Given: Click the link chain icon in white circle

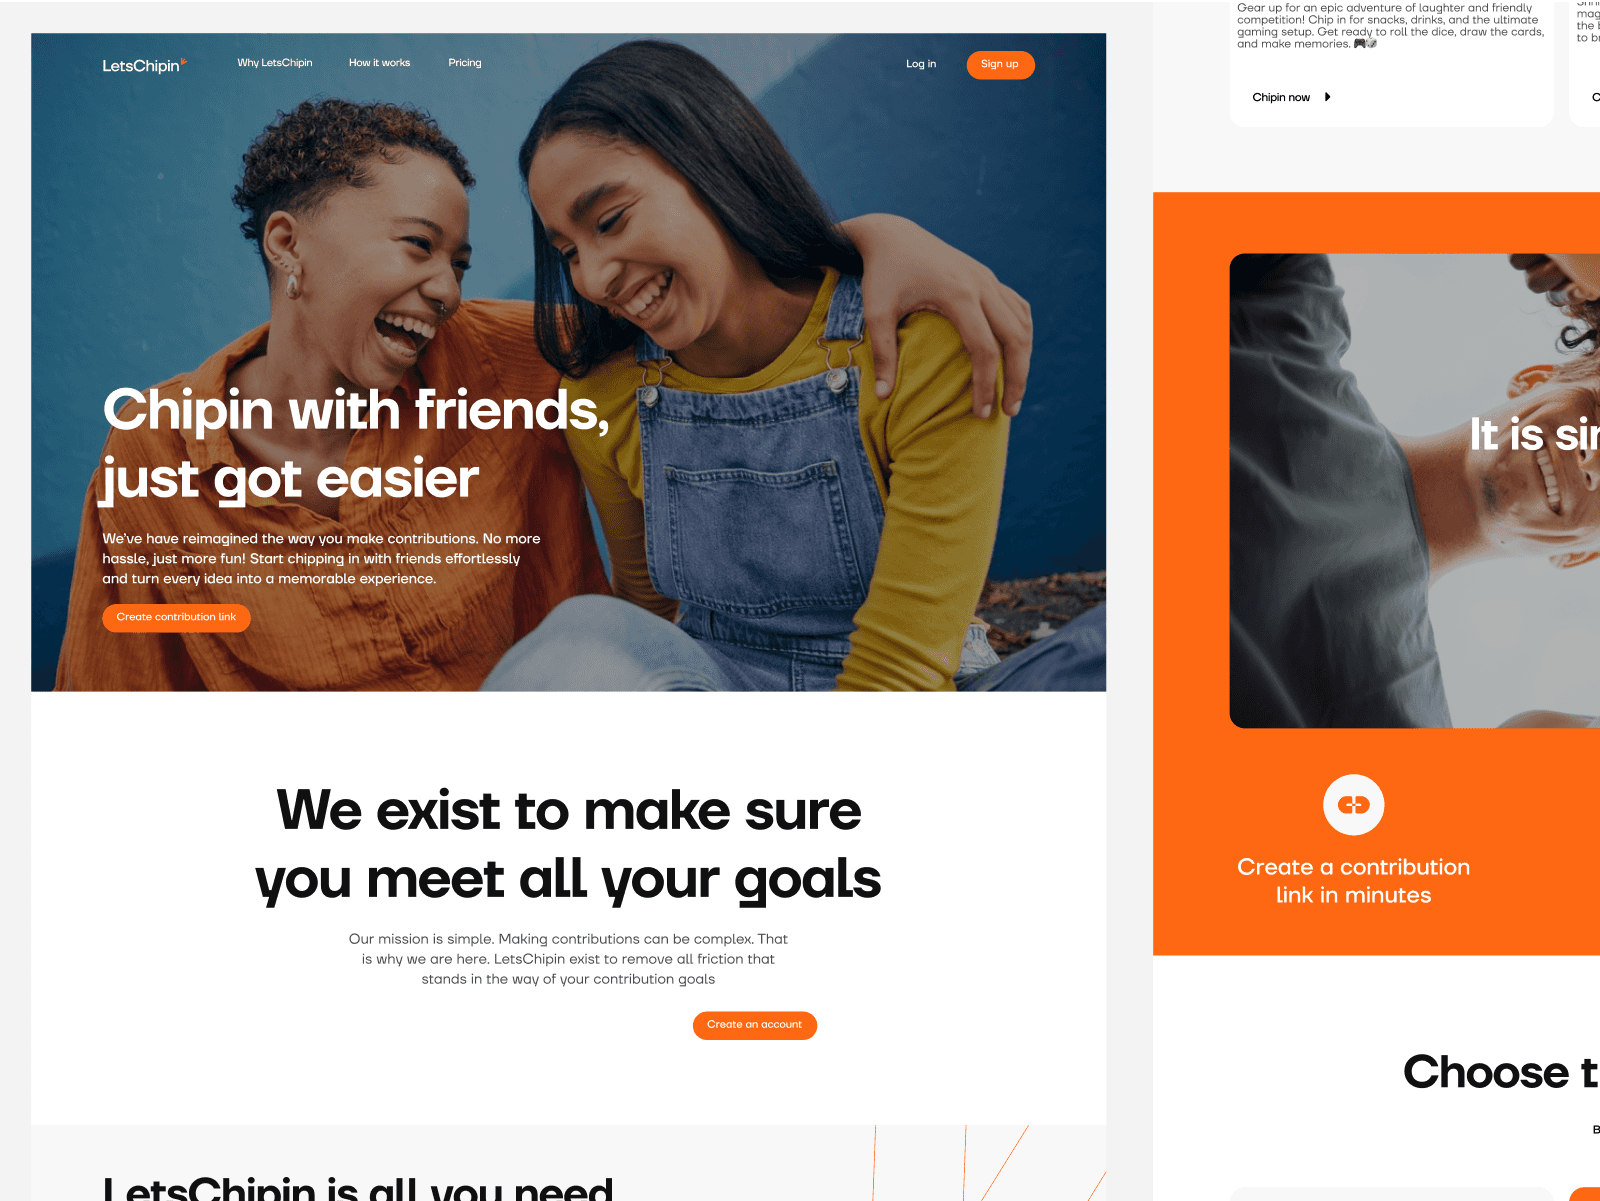Looking at the screenshot, I should click(1354, 805).
